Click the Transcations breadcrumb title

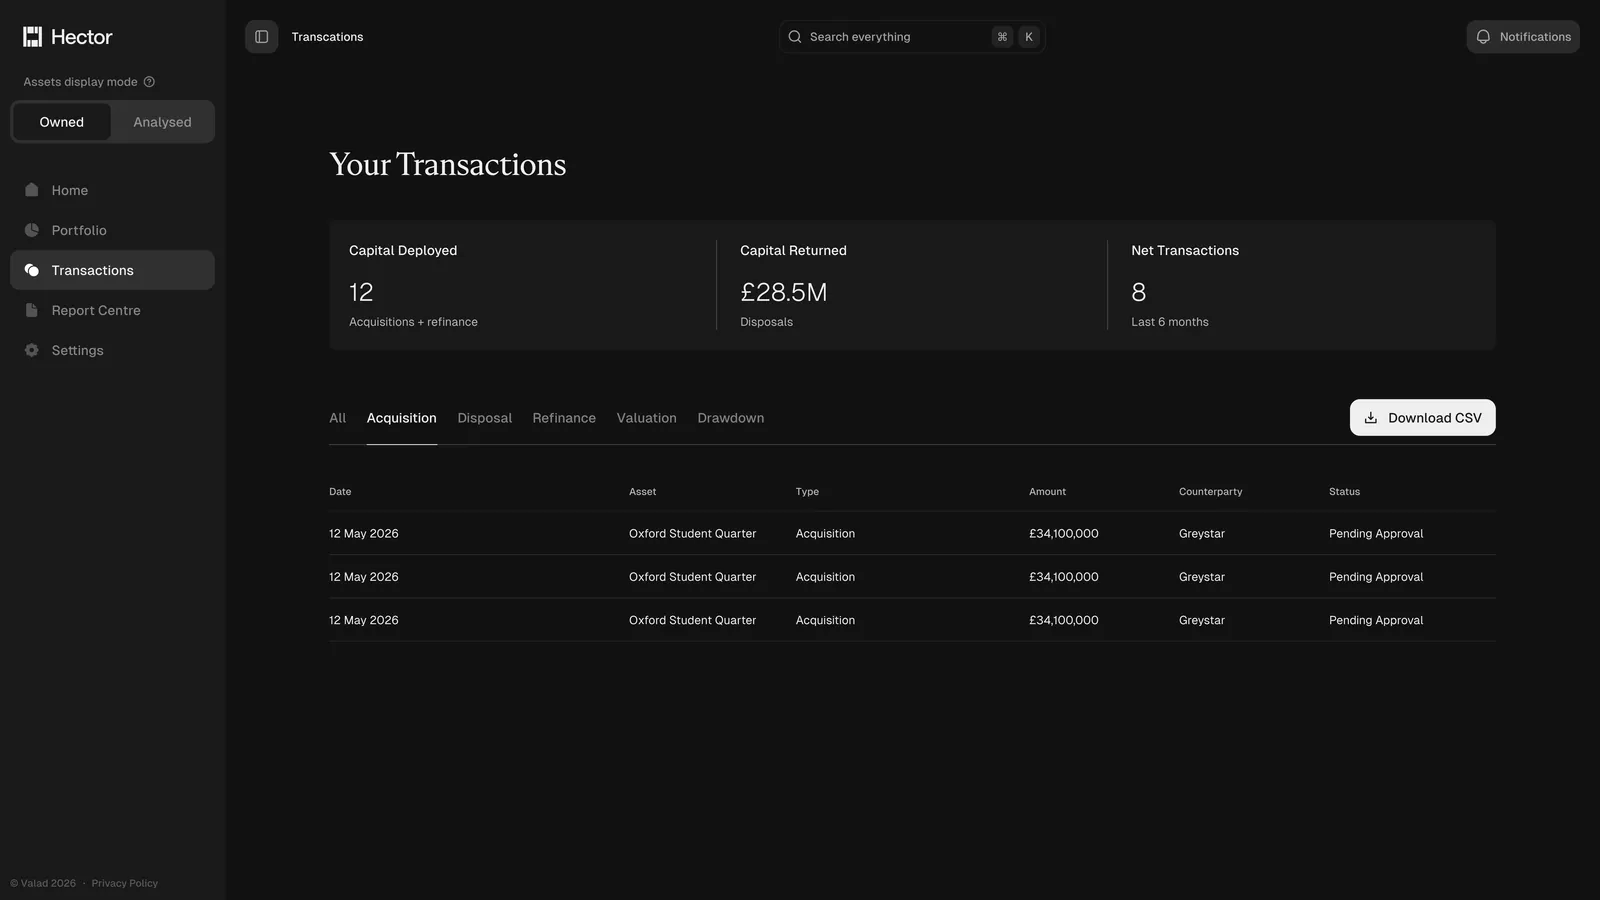coord(327,37)
